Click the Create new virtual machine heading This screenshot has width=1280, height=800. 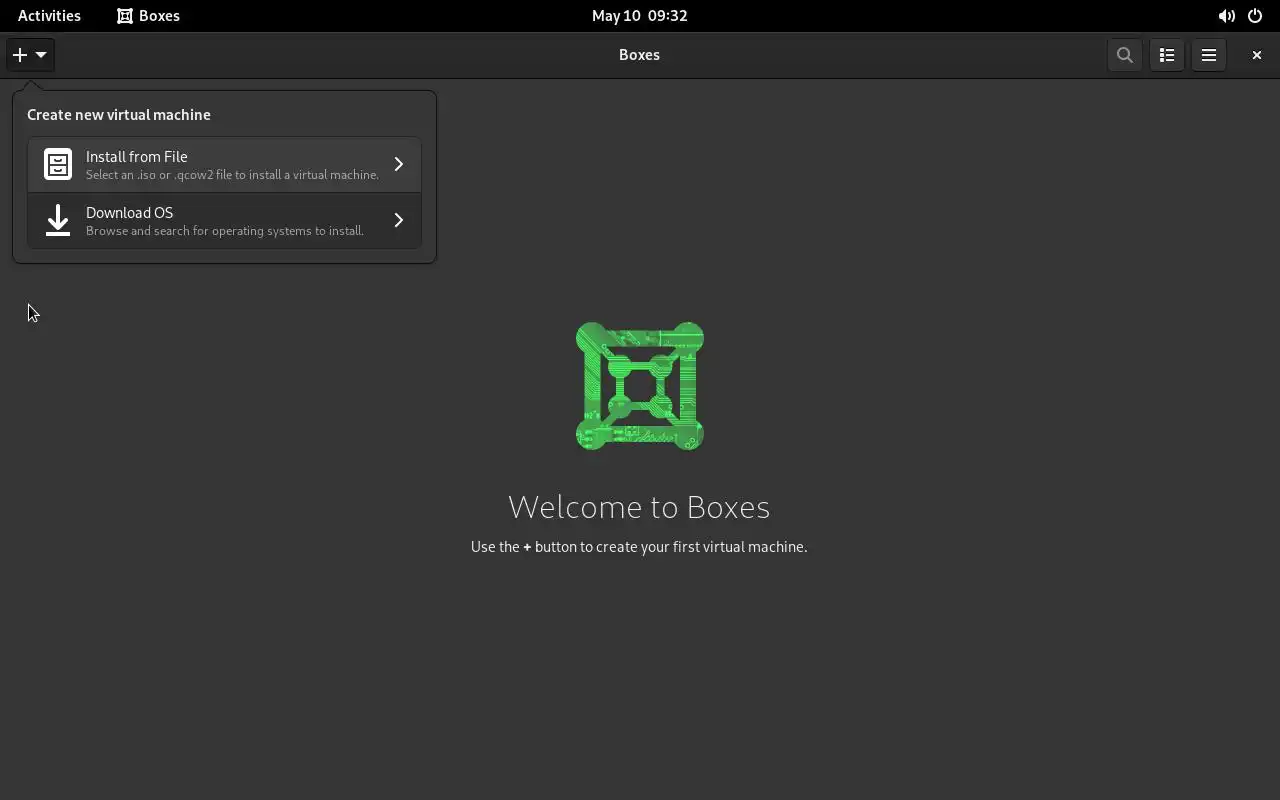point(119,115)
